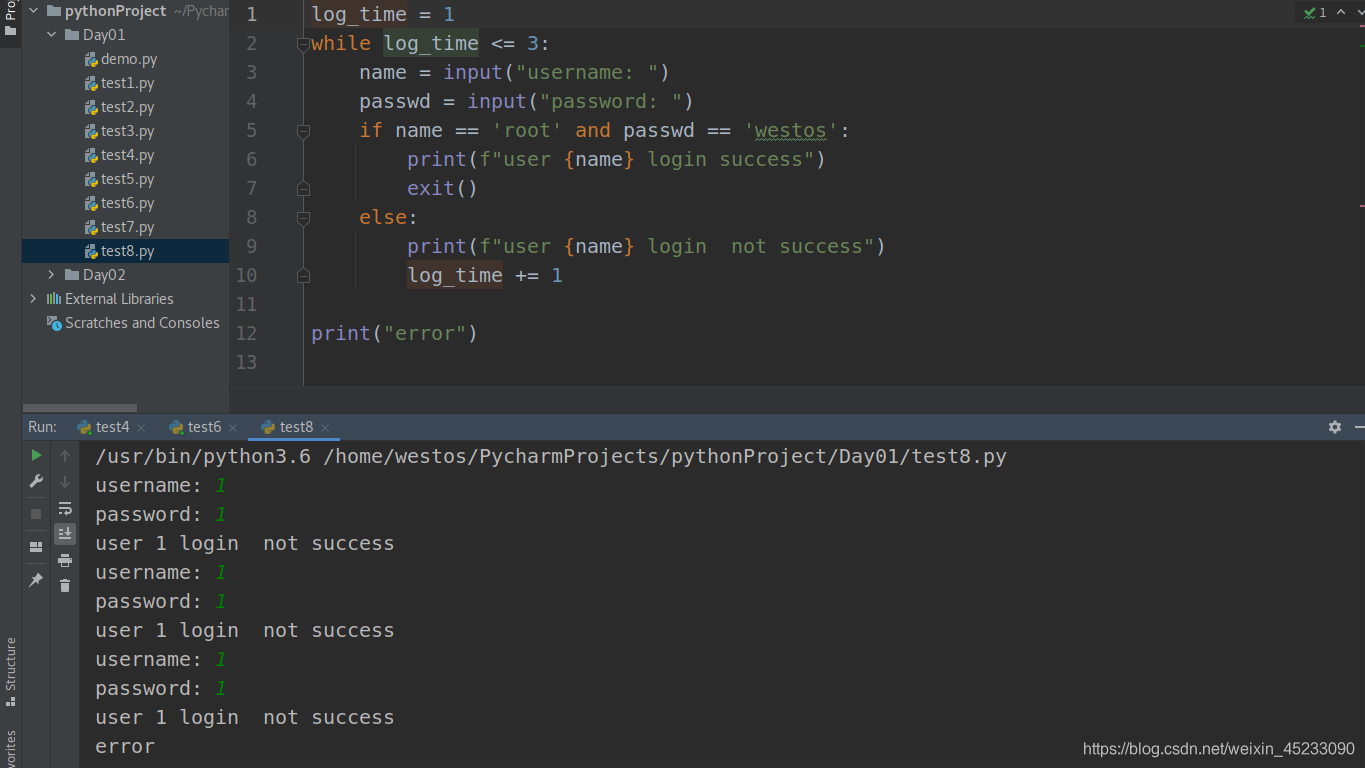
Task: Fold the if block at line 5
Action: coord(303,131)
